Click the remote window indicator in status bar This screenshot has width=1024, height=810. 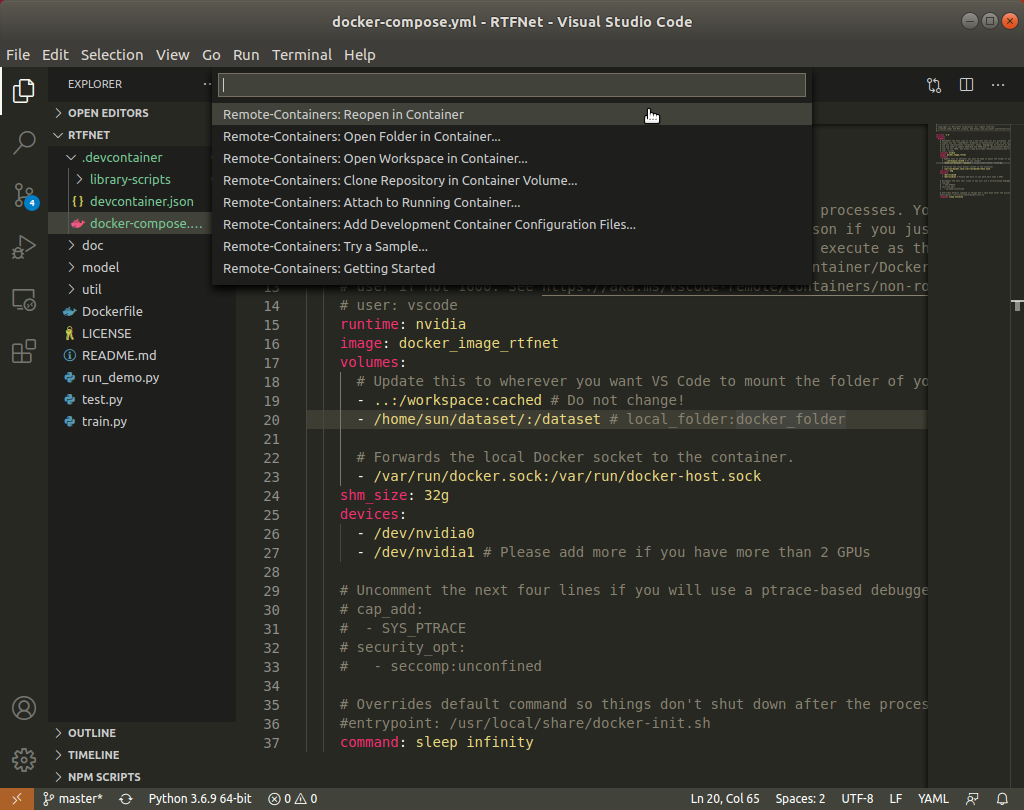(17, 799)
